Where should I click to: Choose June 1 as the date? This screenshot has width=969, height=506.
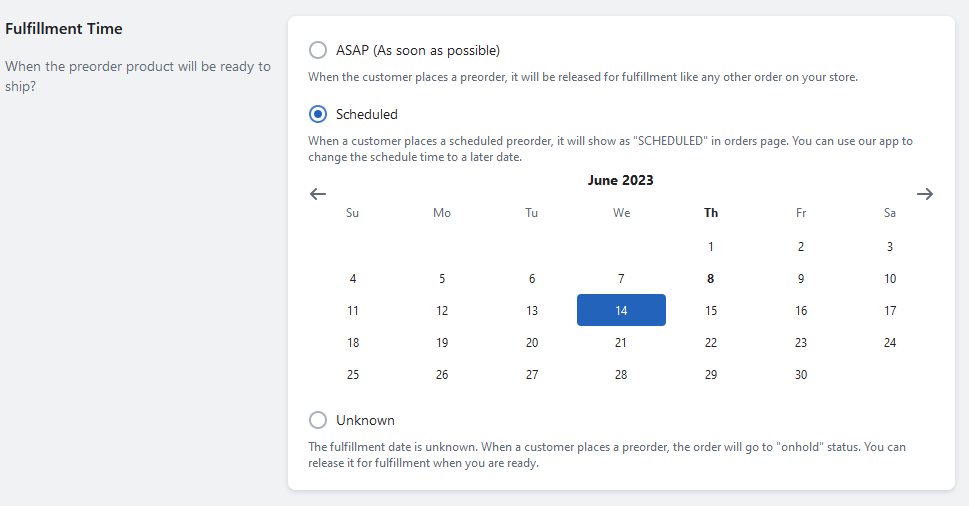click(x=710, y=246)
